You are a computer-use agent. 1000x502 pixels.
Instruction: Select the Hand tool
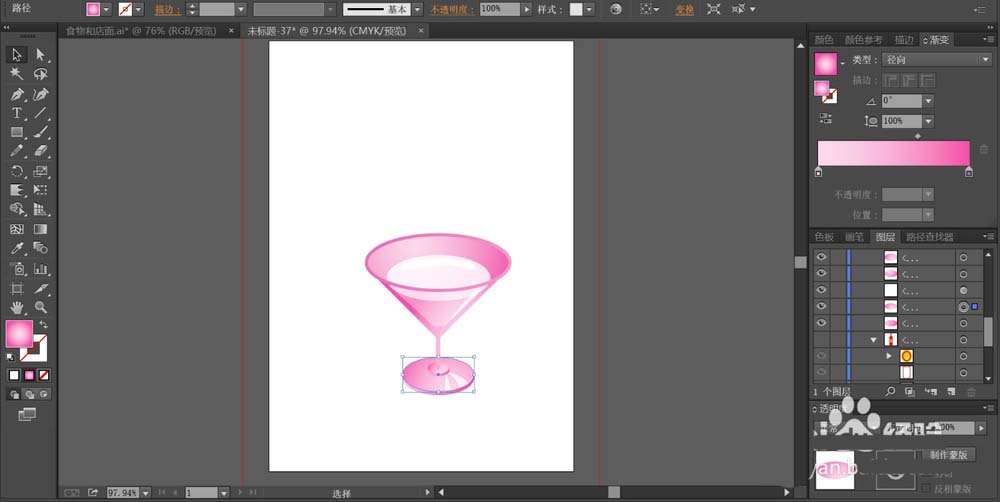click(17, 307)
